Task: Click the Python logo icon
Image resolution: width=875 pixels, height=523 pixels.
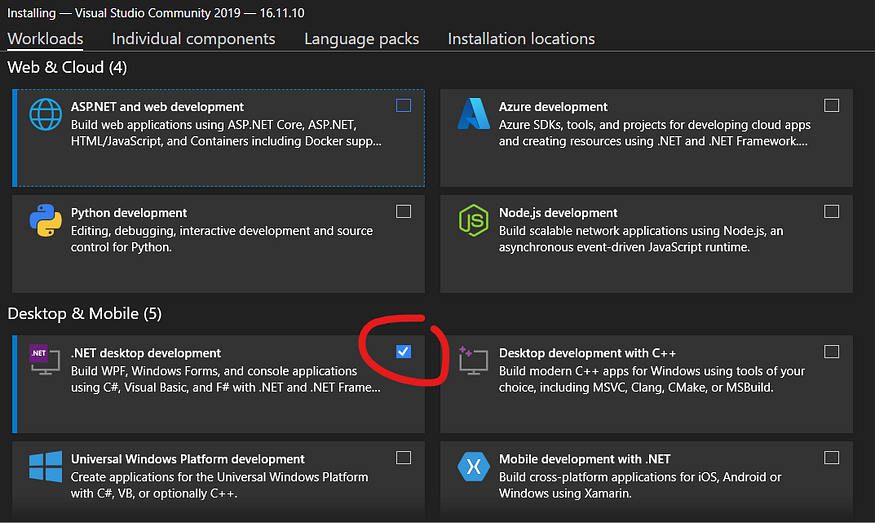Action: click(x=45, y=220)
